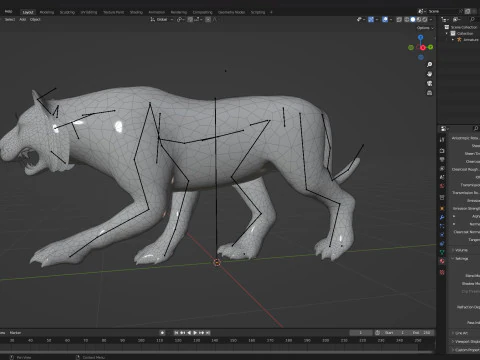Open the Output properties tab
The height and width of the screenshot is (360, 480).
point(442,160)
